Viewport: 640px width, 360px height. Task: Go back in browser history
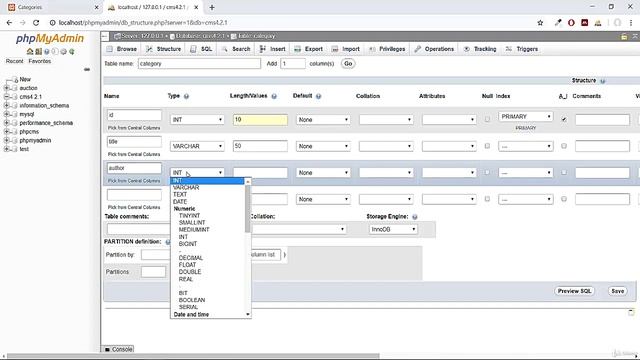[9, 23]
